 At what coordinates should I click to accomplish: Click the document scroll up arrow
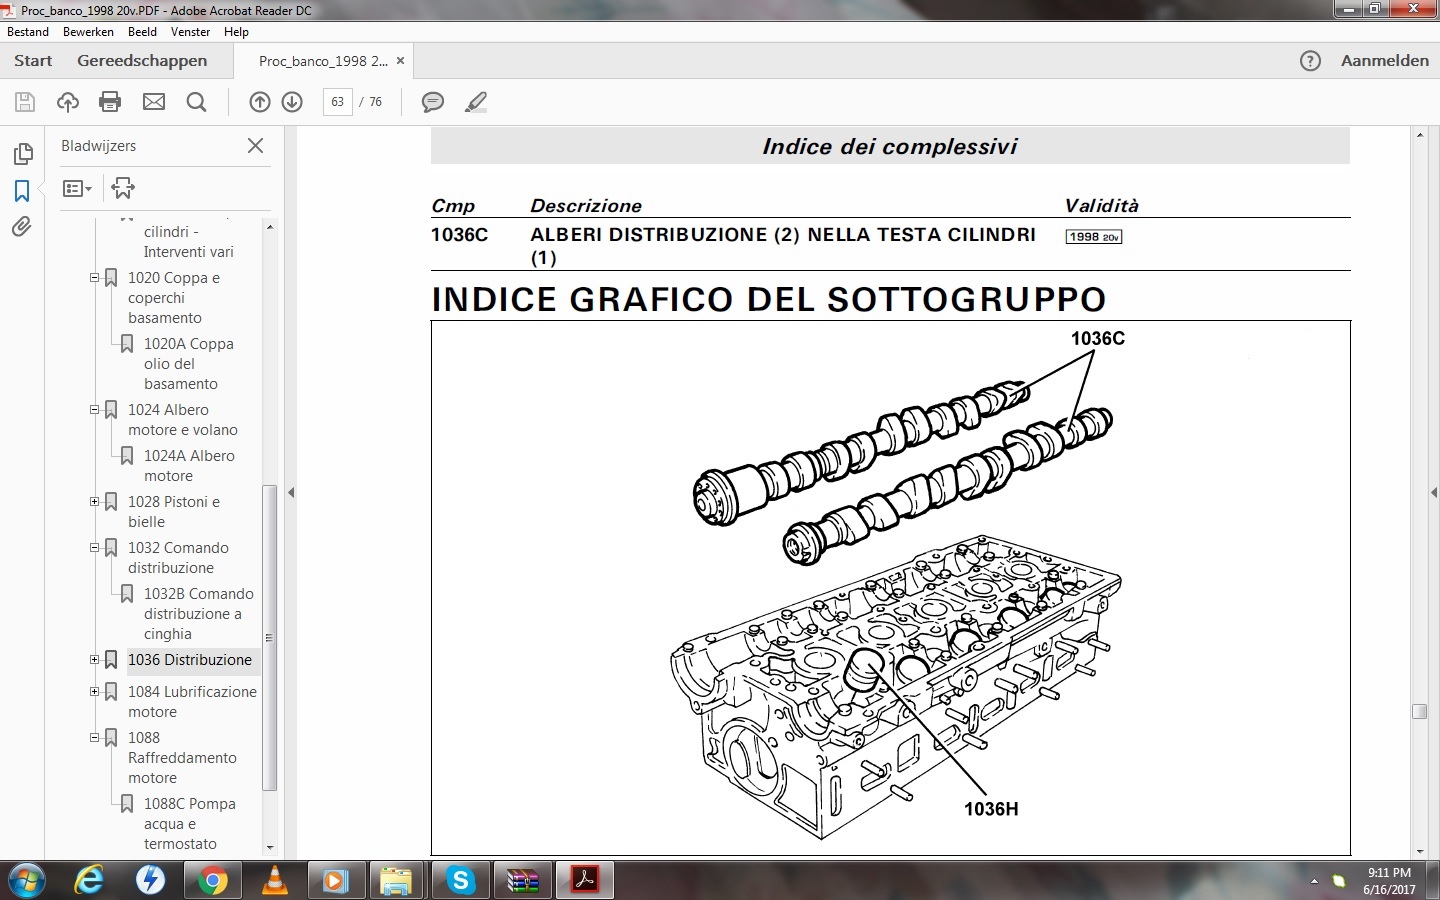click(x=1419, y=134)
